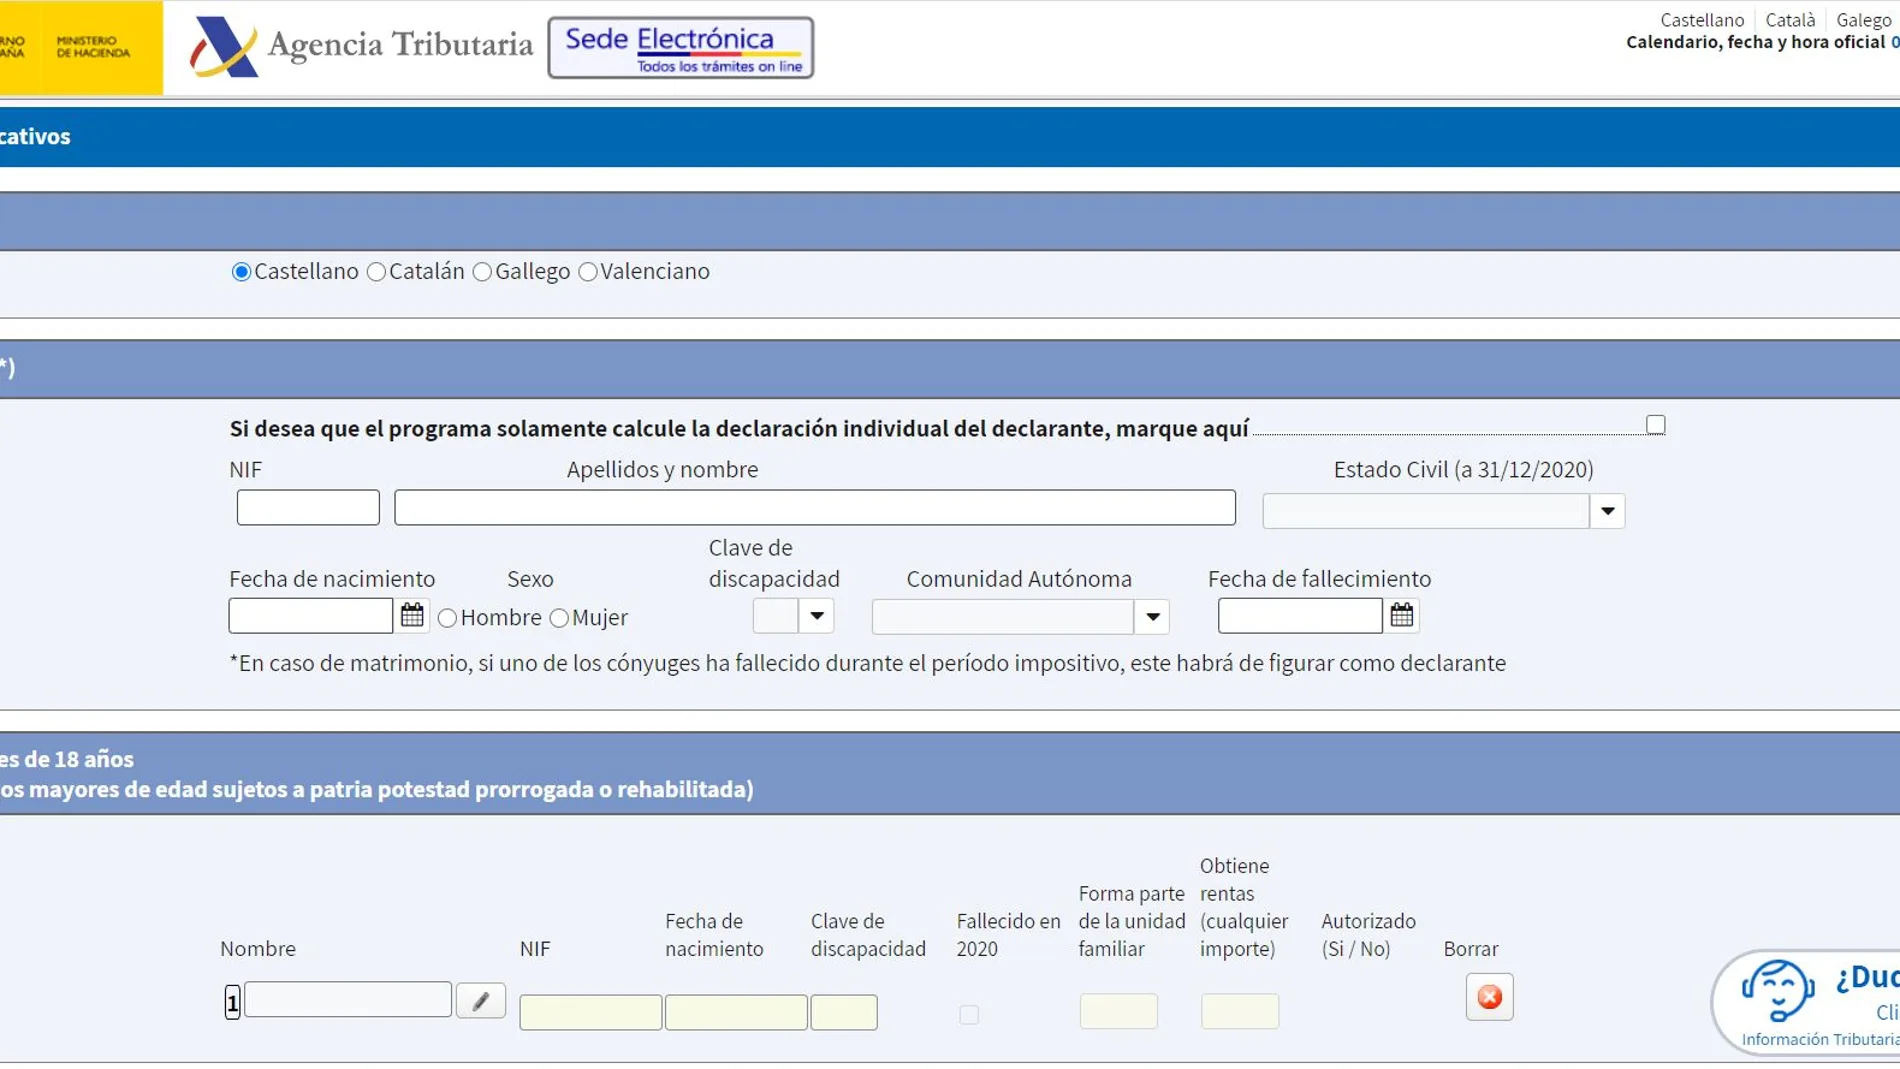Check the Fallecido en 2020 checkbox
The image size is (1900, 1069).
click(x=968, y=1014)
